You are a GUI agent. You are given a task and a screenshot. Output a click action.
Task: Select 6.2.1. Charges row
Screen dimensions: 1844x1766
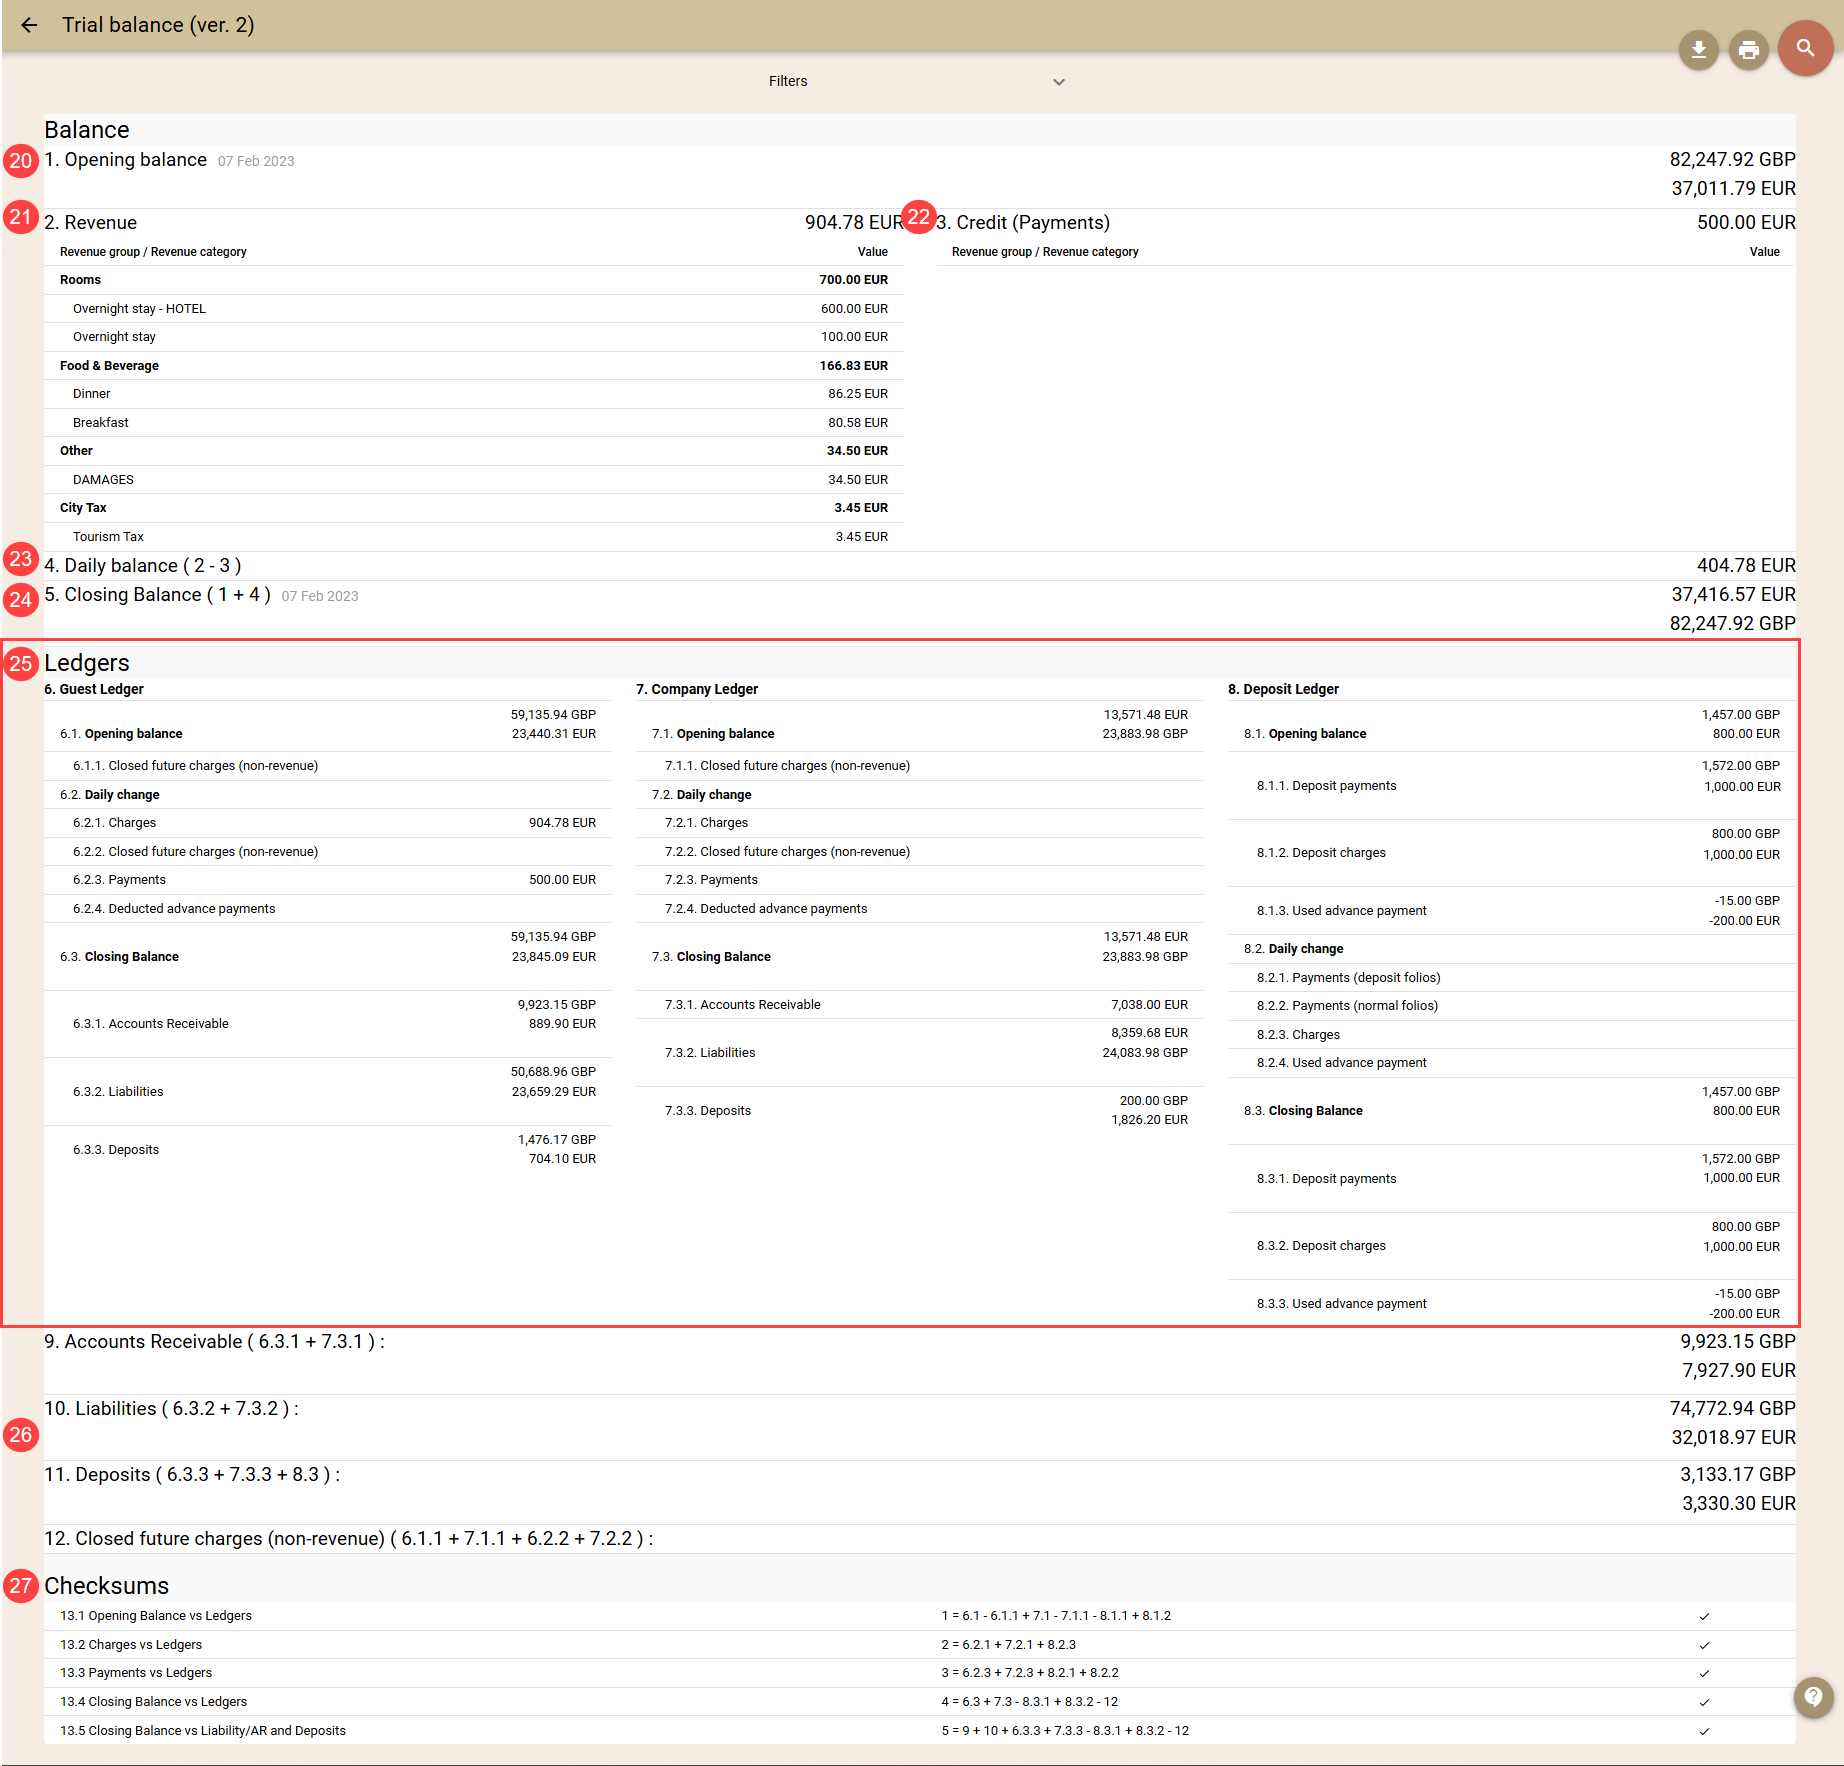click(328, 823)
